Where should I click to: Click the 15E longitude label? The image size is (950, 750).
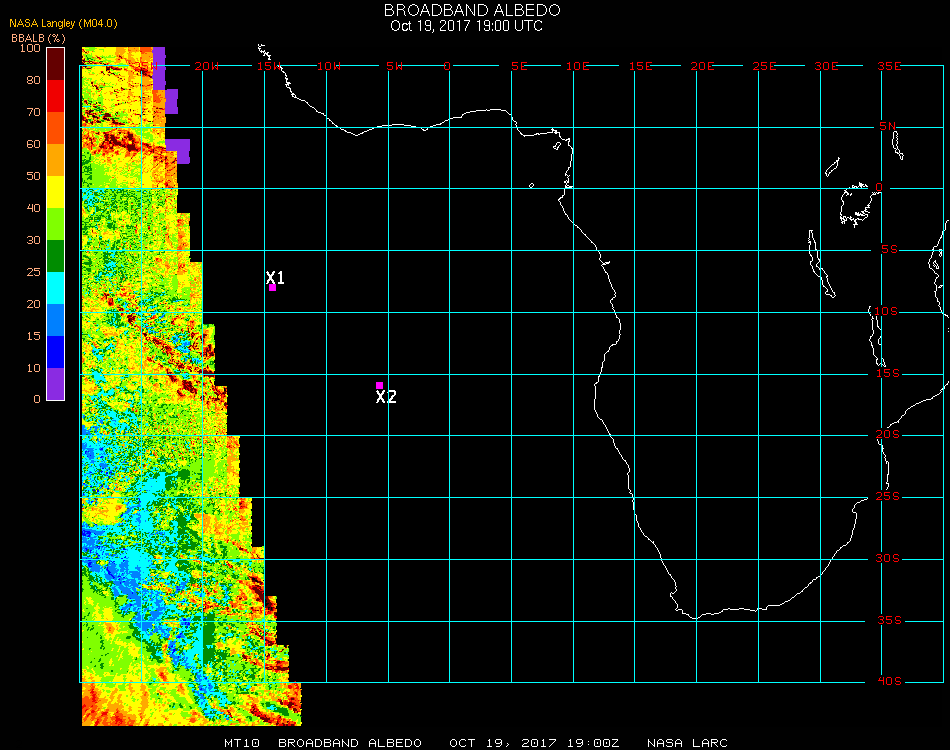[x=640, y=66]
